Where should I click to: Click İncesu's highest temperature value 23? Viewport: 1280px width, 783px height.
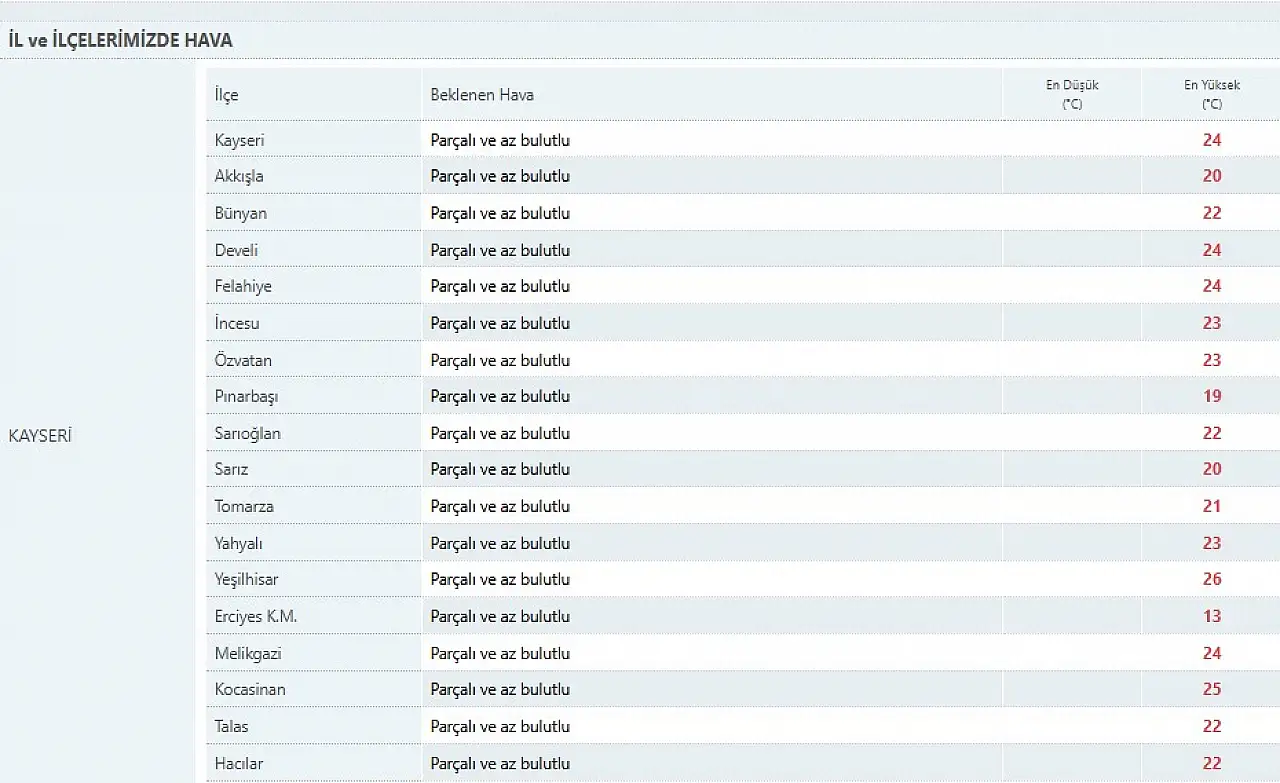[1212, 323]
